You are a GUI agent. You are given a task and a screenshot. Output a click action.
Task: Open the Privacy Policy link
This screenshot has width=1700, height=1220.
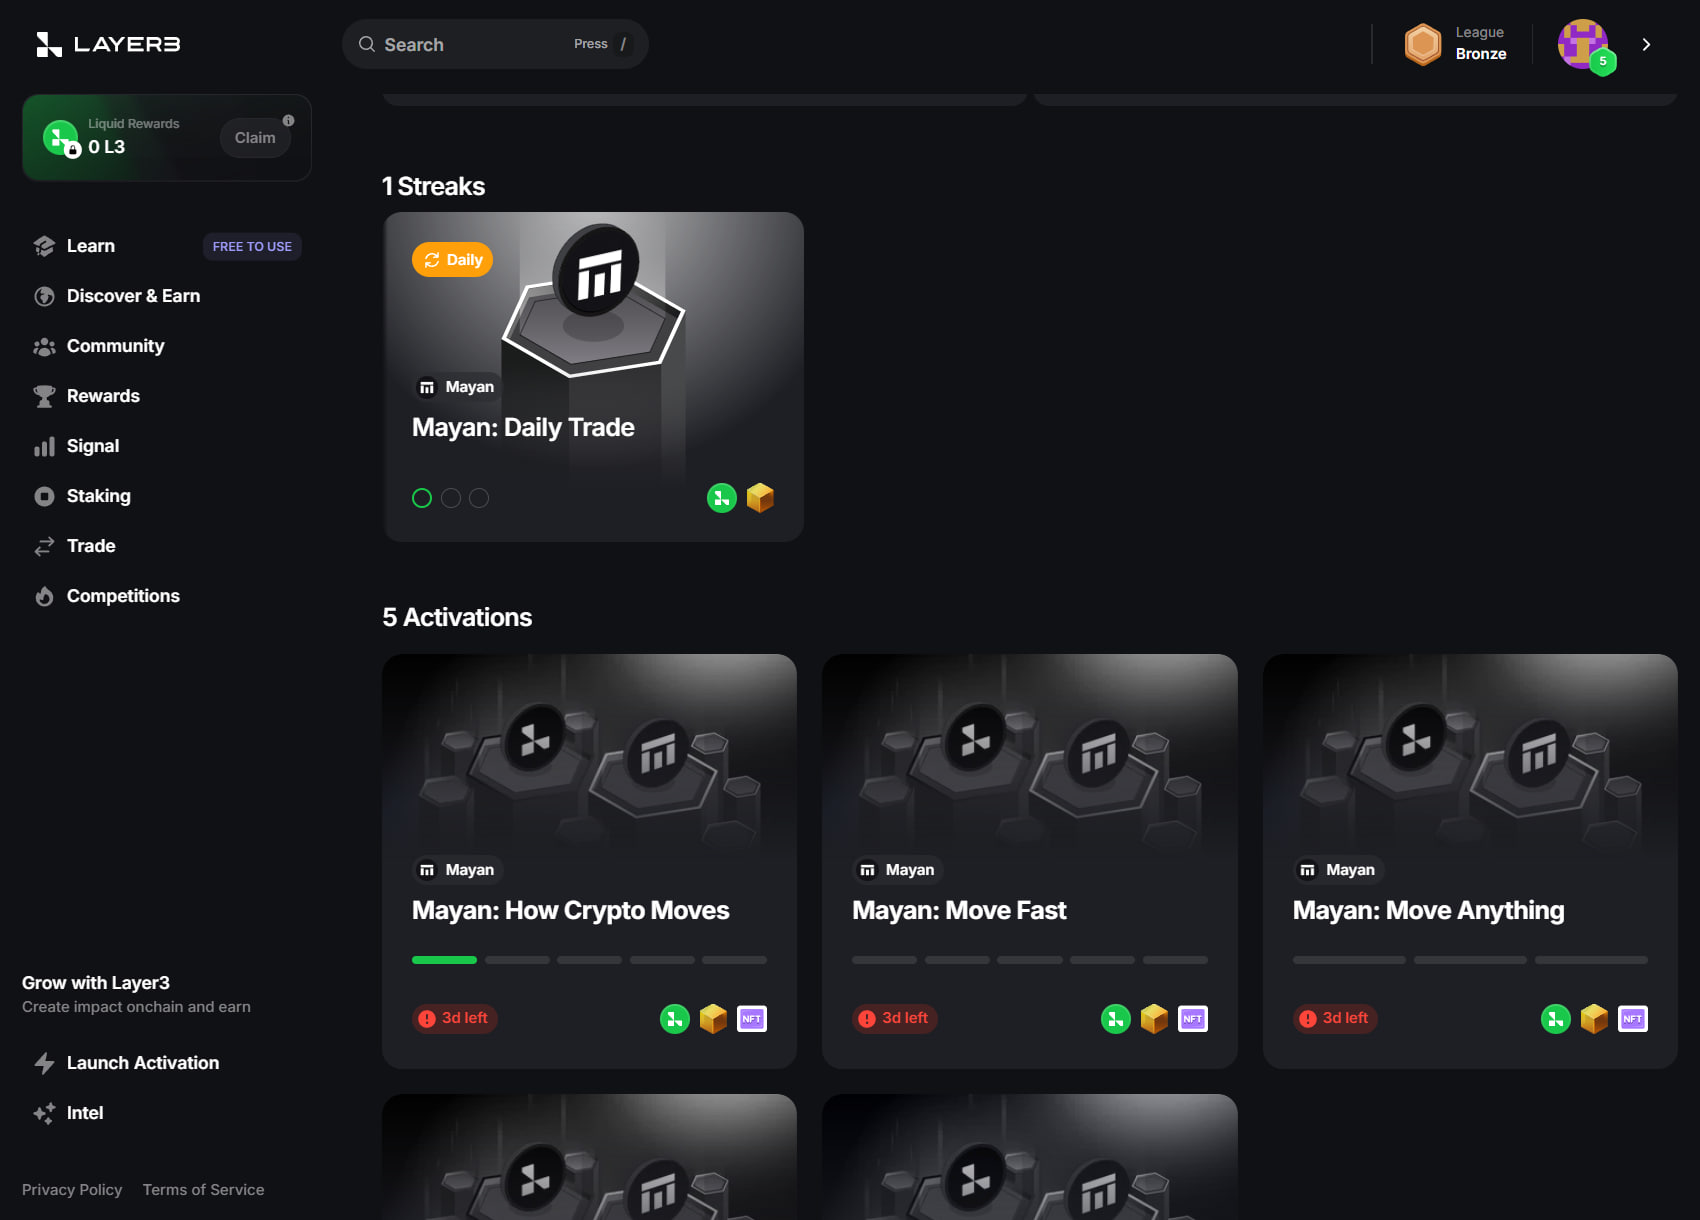coord(72,1189)
